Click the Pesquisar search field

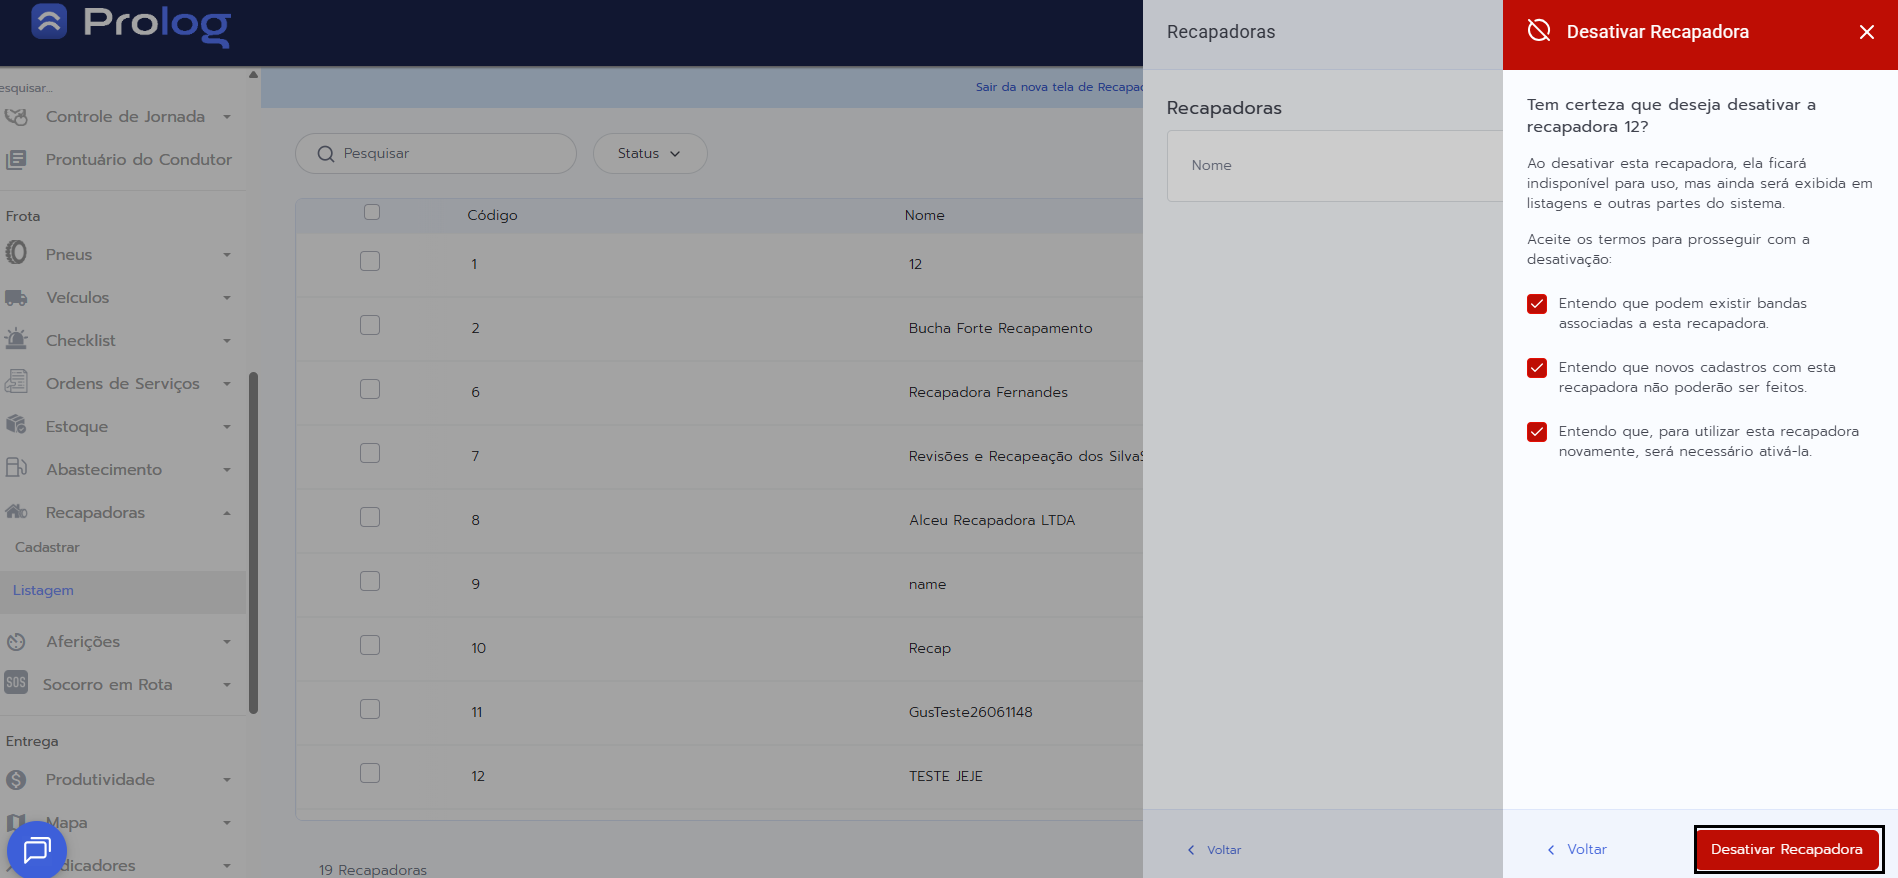pyautogui.click(x=436, y=154)
